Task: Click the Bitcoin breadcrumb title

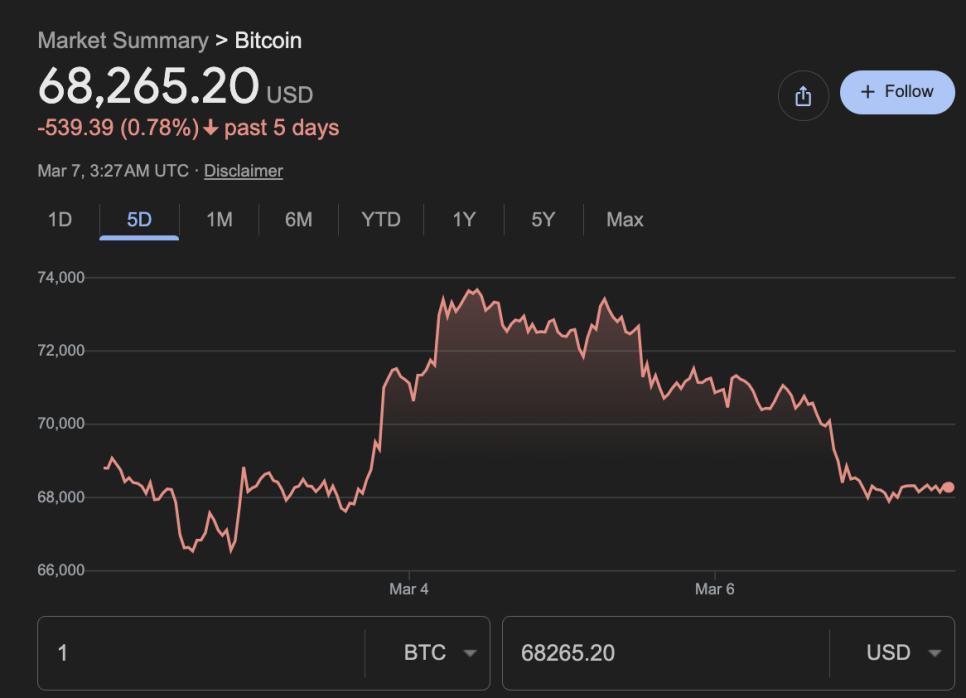Action: tap(268, 41)
